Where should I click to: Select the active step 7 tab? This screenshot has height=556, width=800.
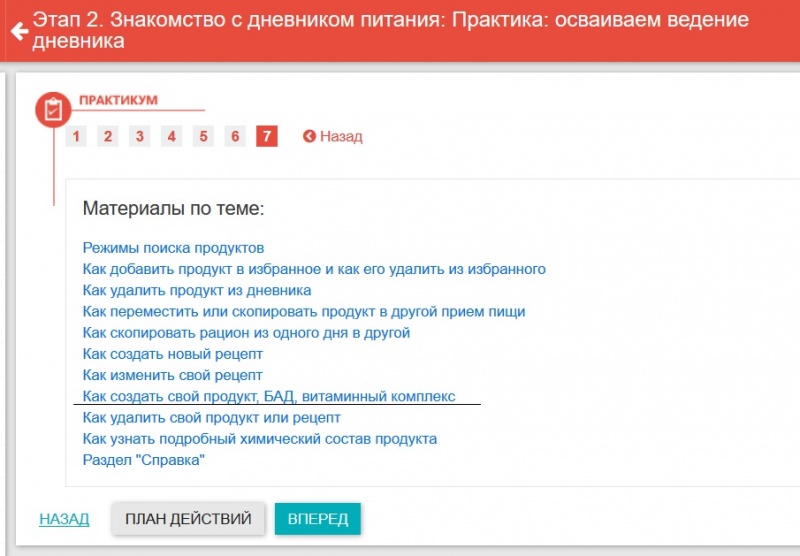(266, 137)
